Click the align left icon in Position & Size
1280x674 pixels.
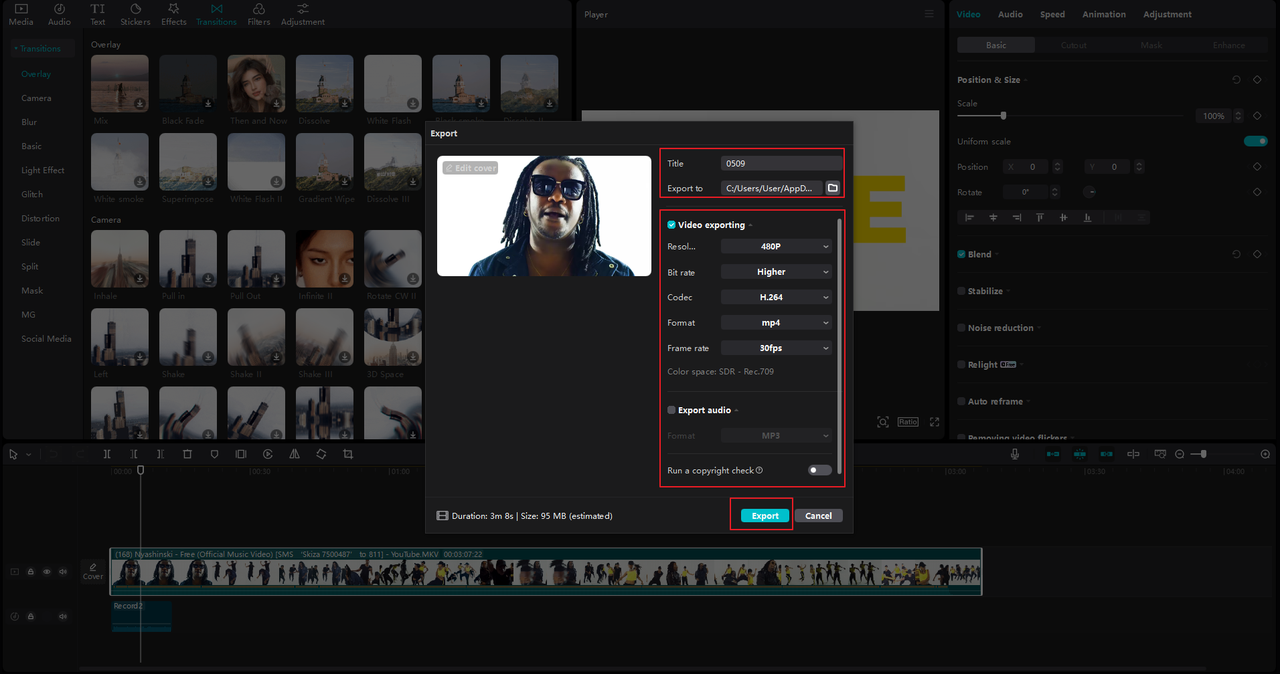pos(969,217)
